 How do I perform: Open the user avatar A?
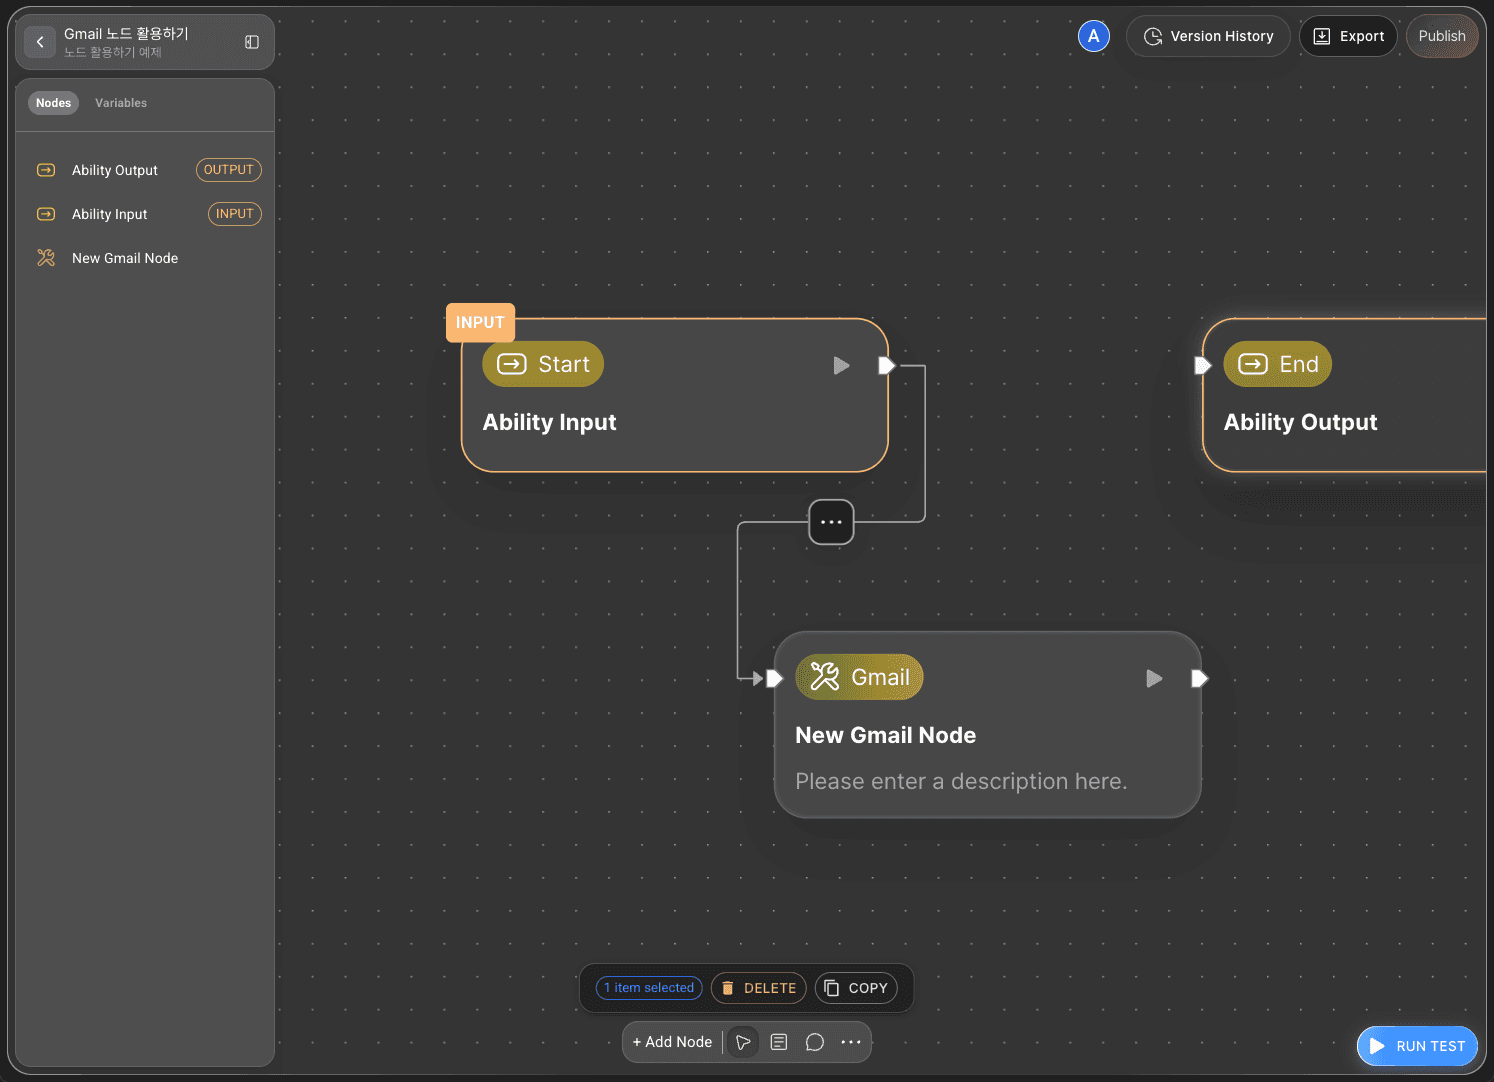[1094, 36]
